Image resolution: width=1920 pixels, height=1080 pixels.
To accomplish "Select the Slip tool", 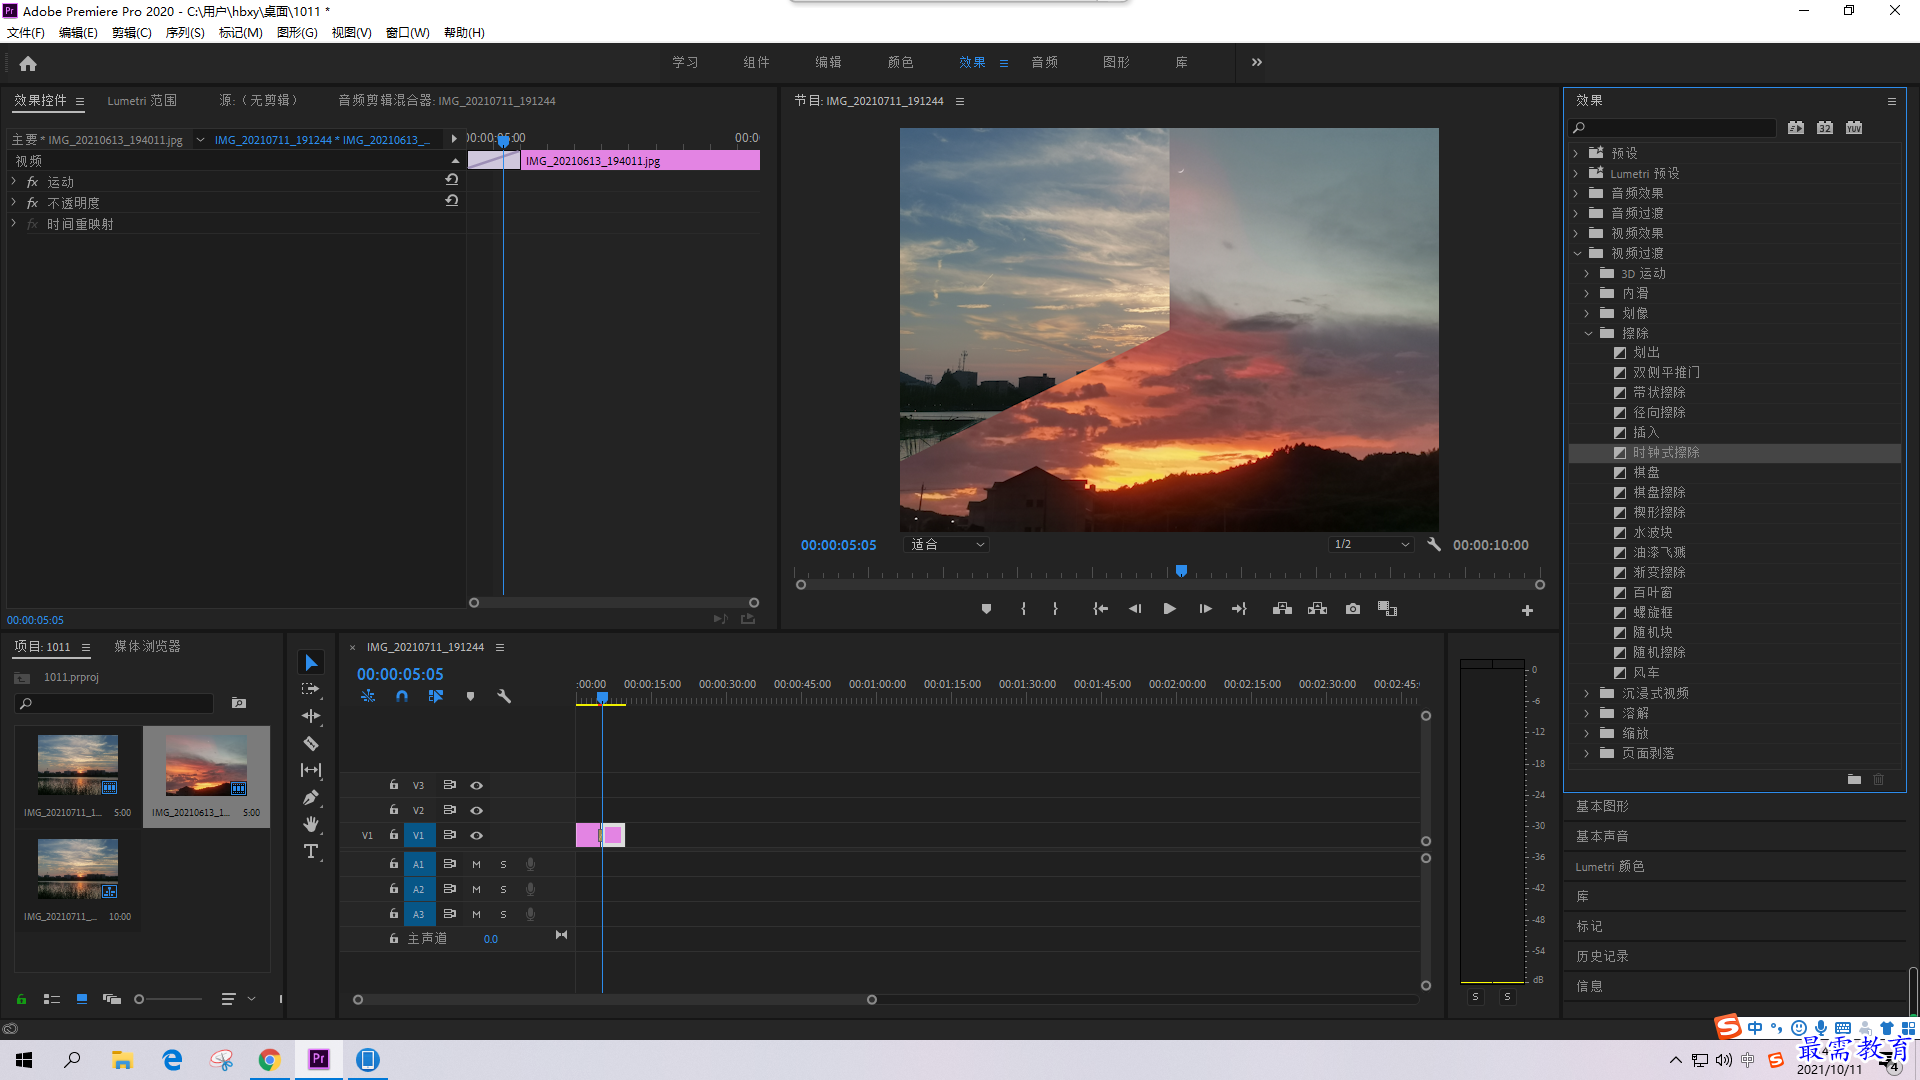I will (311, 770).
